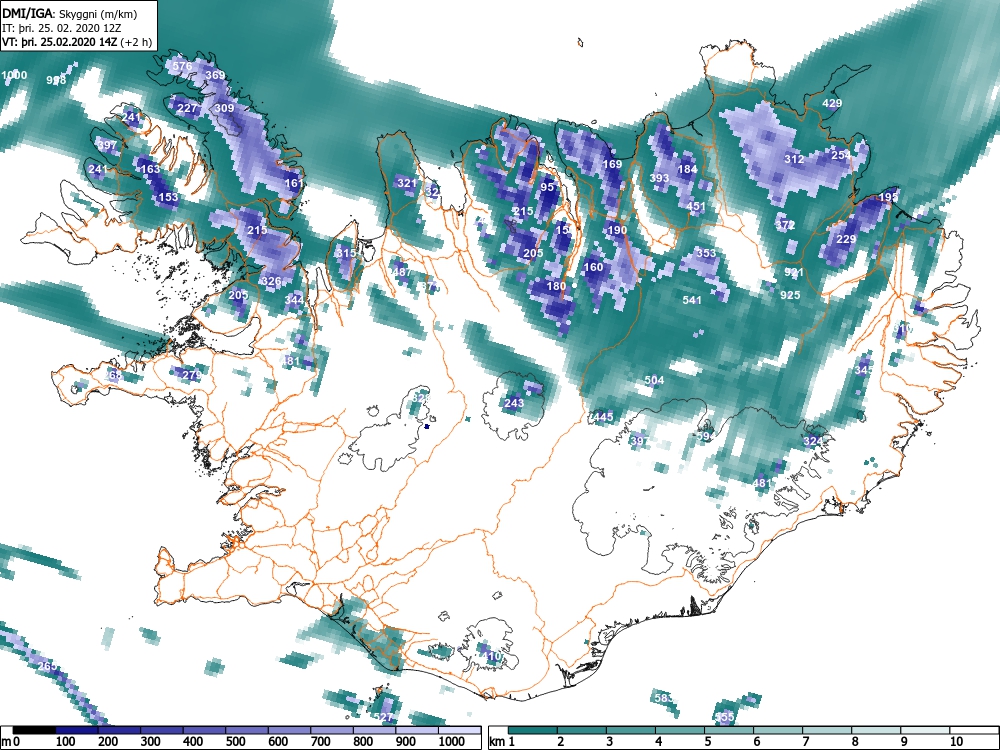Click visibility value 321 on the map
Image resolution: width=1000 pixels, height=750 pixels.
click(407, 183)
